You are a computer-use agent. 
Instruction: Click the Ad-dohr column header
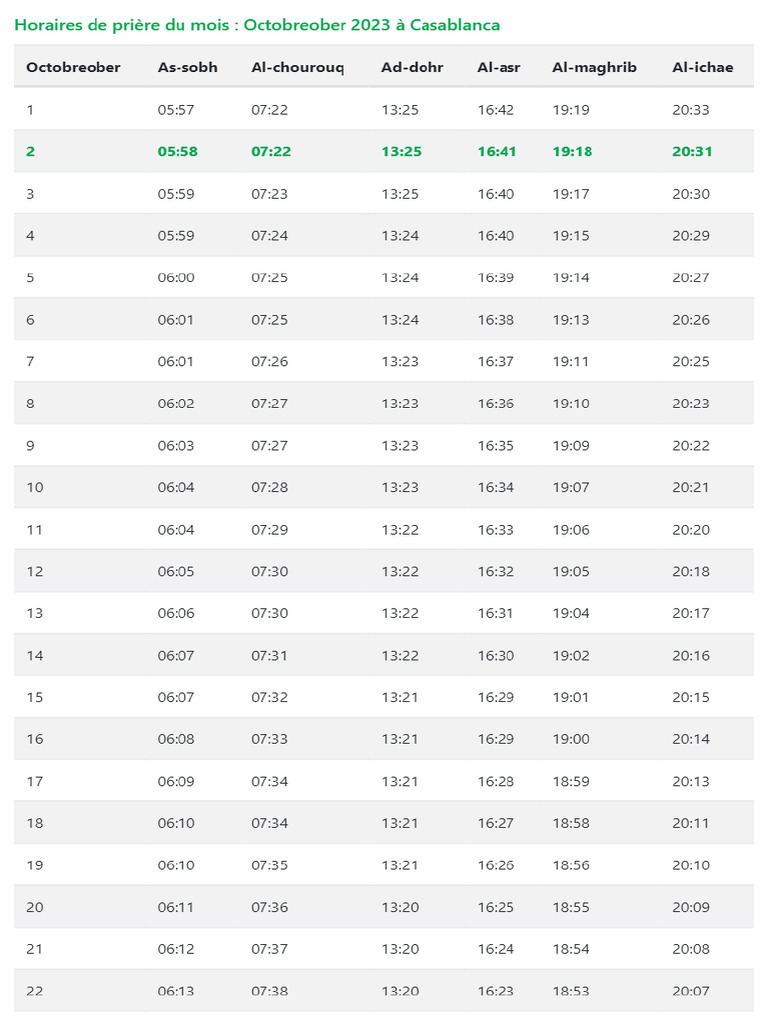[412, 67]
